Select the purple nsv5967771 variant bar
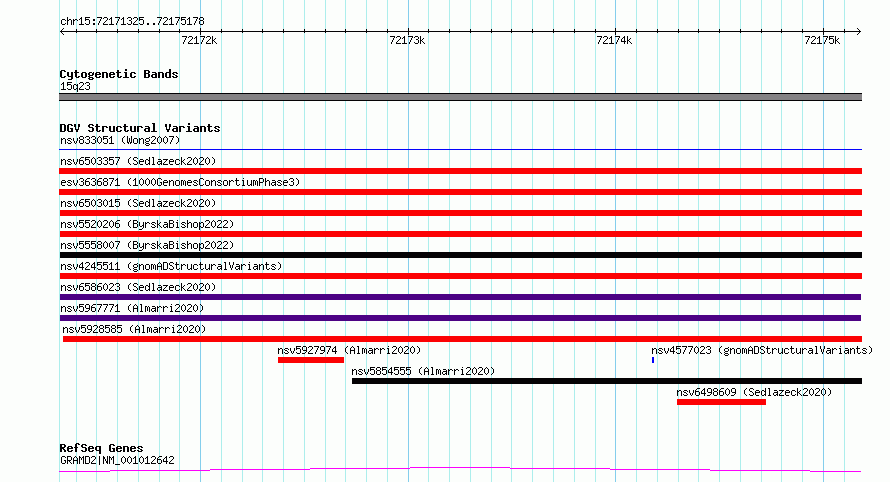This screenshot has width=890, height=482. [460, 318]
